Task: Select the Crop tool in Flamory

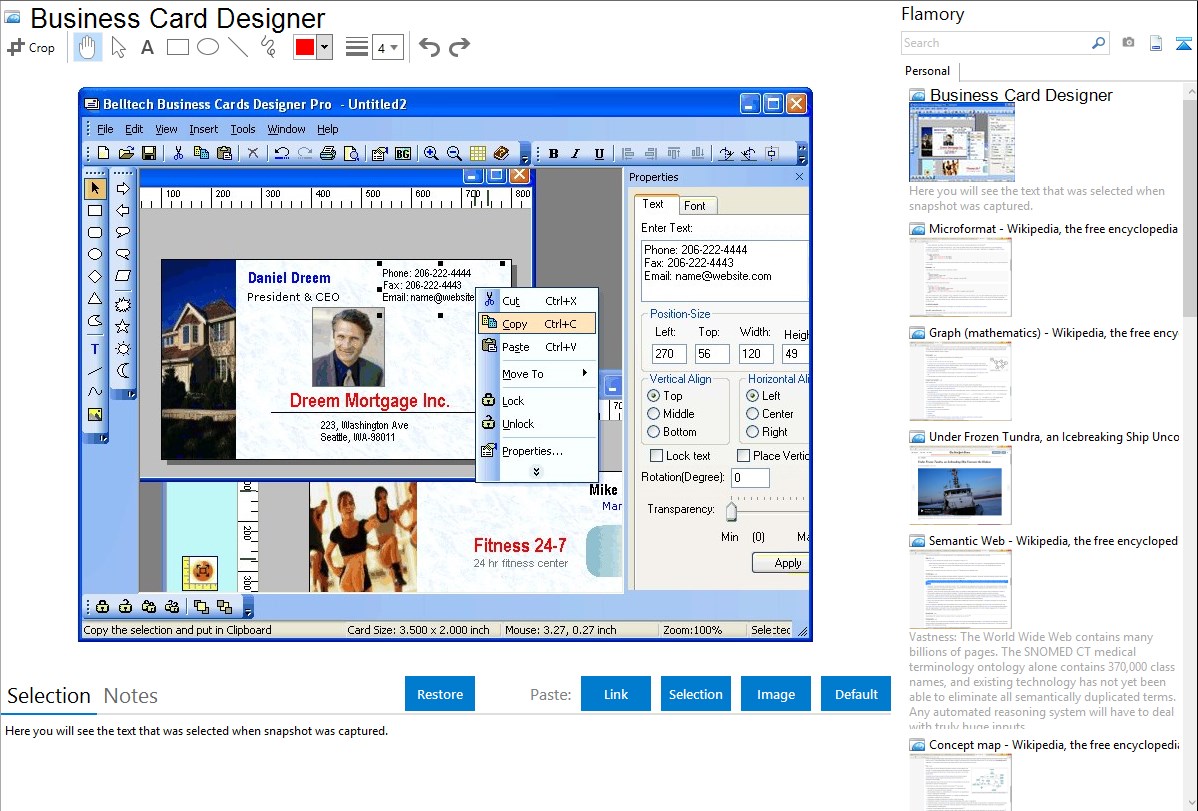Action: (31, 47)
